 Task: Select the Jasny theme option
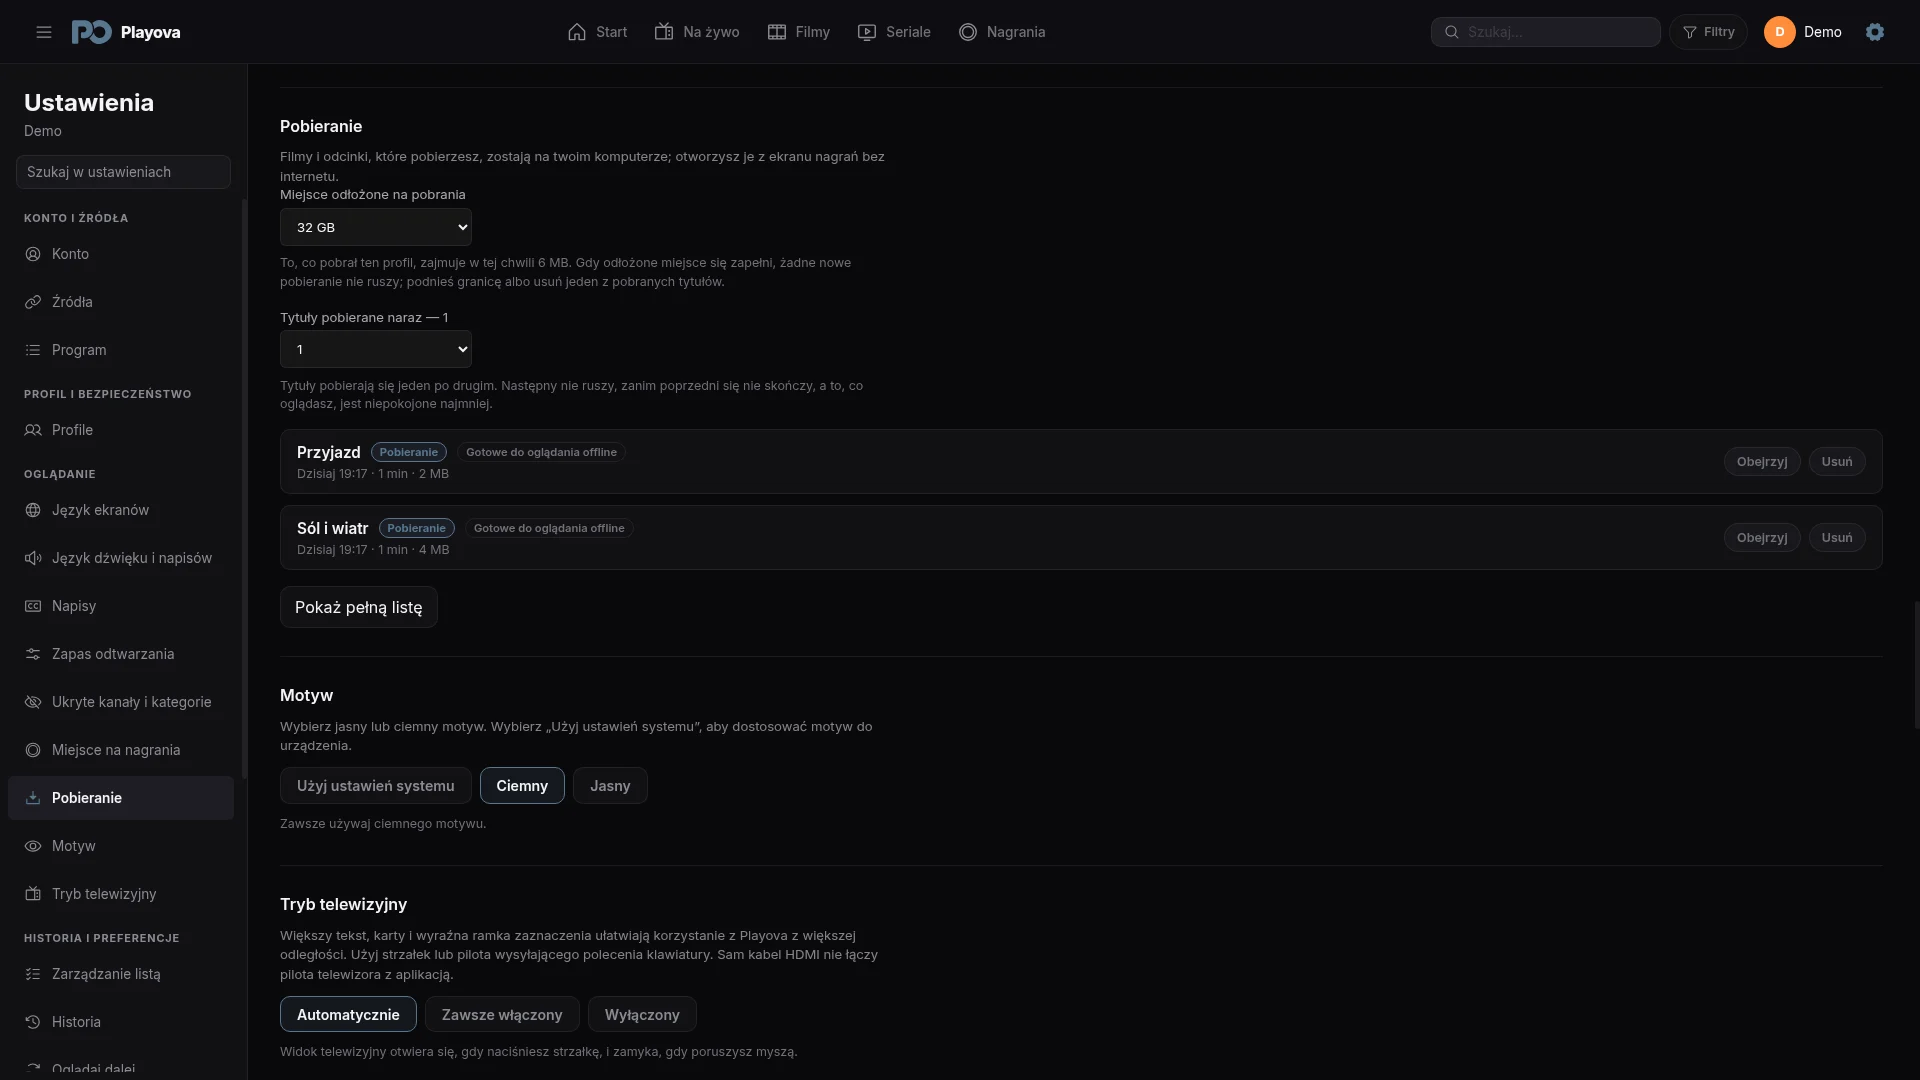pos(610,786)
